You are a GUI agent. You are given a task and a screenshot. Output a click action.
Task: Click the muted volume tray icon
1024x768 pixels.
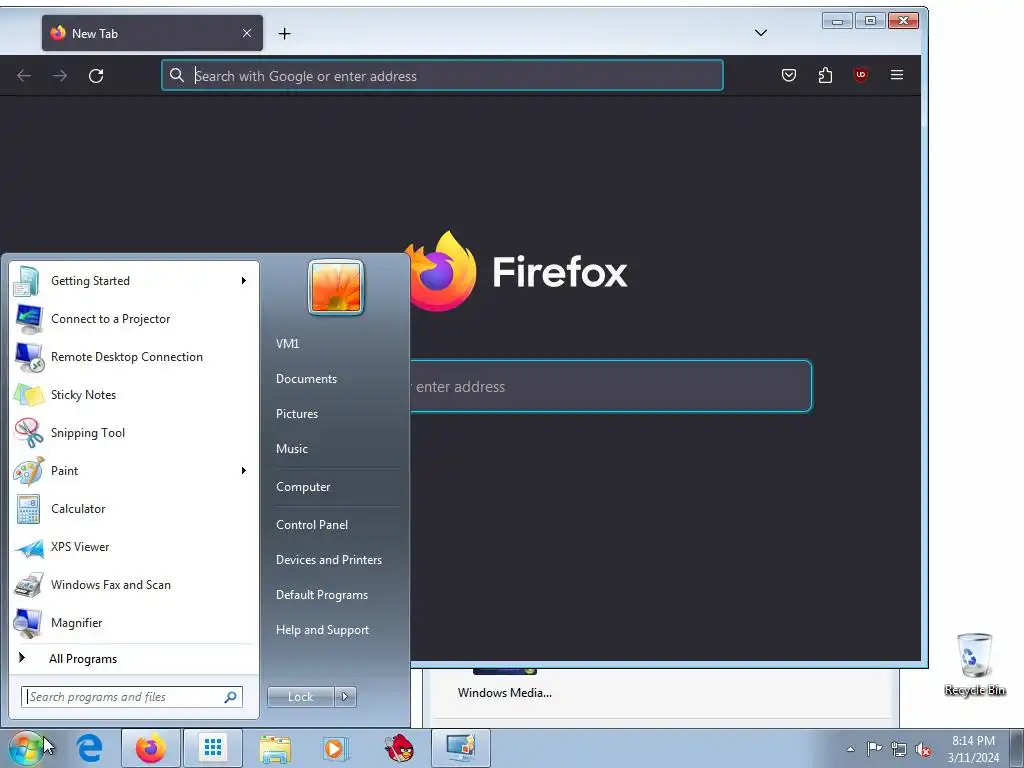click(923, 749)
